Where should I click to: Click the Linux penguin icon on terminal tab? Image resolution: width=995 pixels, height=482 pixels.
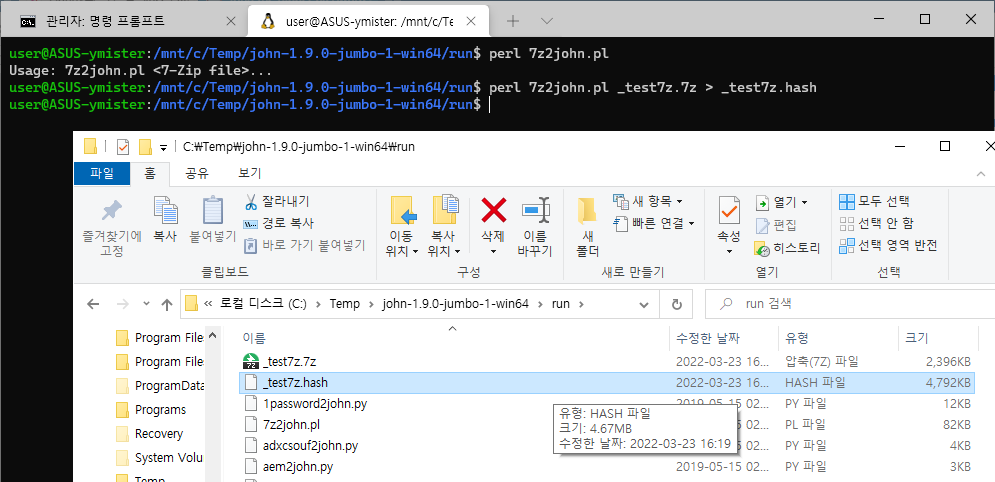268,21
